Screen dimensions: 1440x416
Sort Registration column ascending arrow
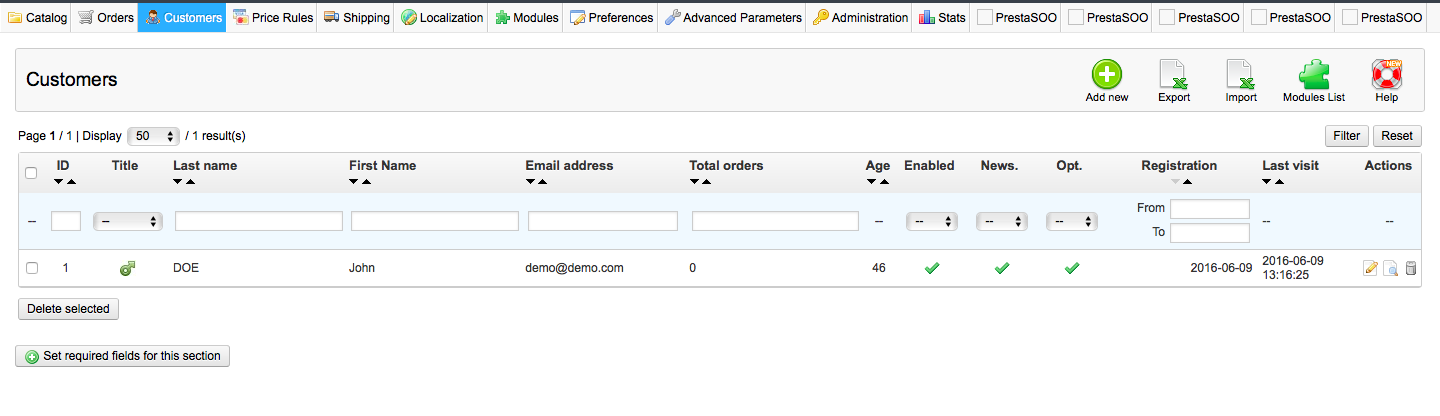(x=1186, y=182)
